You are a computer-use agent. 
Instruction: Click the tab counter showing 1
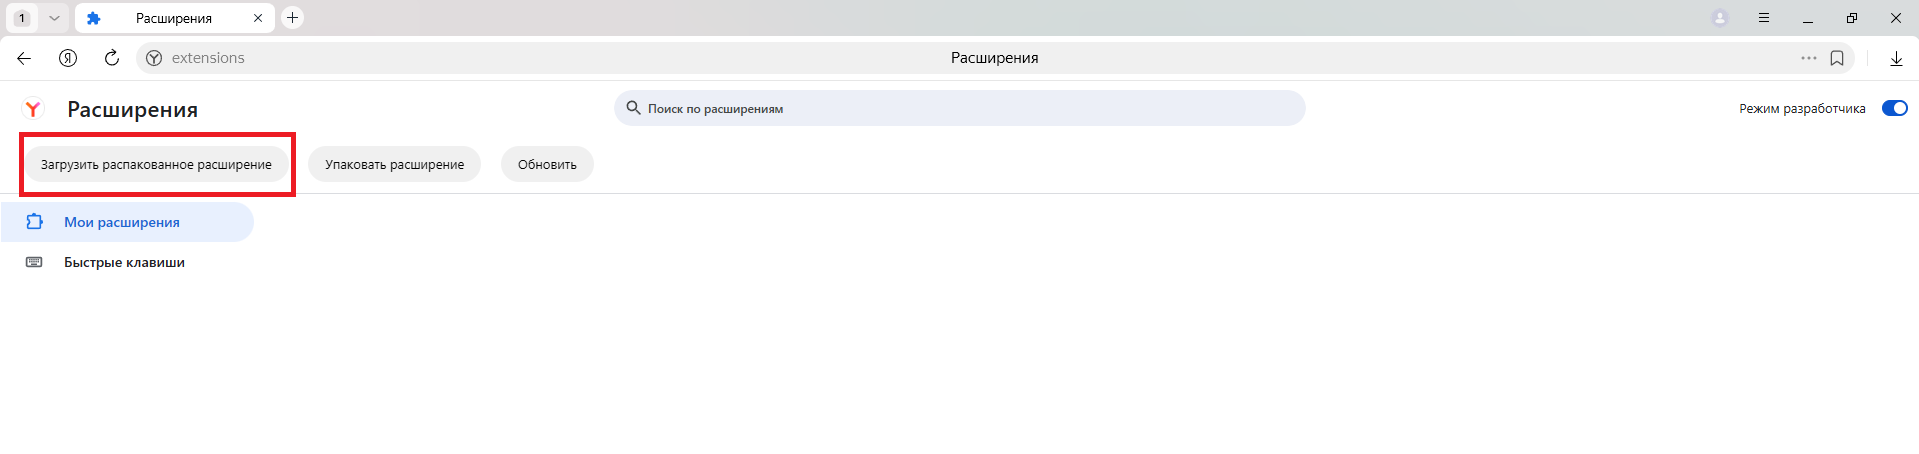click(x=22, y=18)
